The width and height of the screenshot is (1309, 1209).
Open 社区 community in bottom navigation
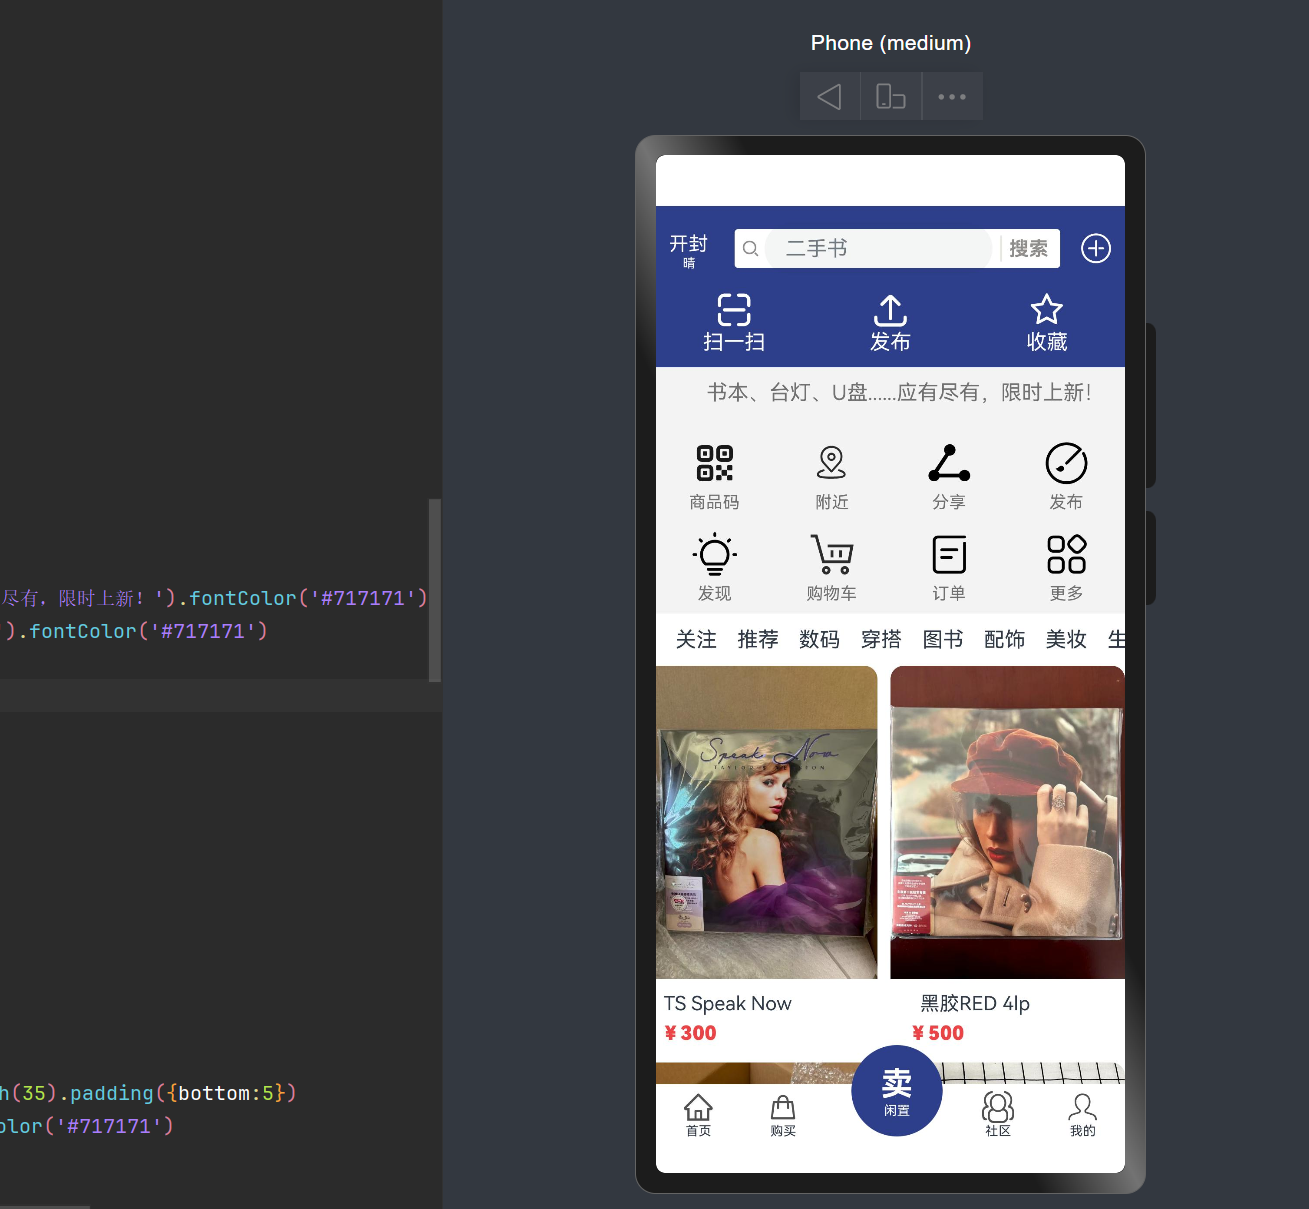pos(998,1115)
